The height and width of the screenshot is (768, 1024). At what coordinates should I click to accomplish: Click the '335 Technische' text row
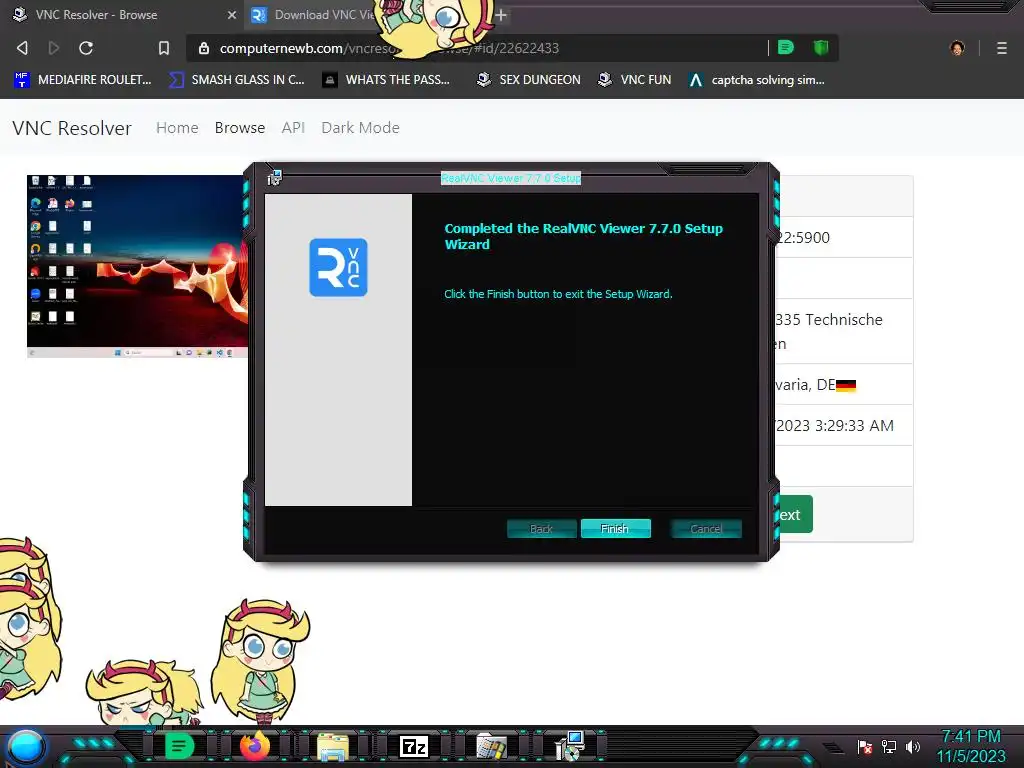pyautogui.click(x=829, y=320)
